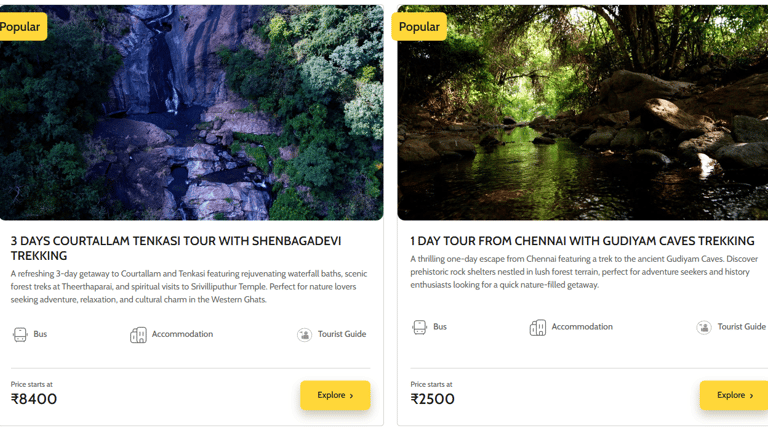Click the Bus icon on Gudiyam Caves card

[x=420, y=327]
